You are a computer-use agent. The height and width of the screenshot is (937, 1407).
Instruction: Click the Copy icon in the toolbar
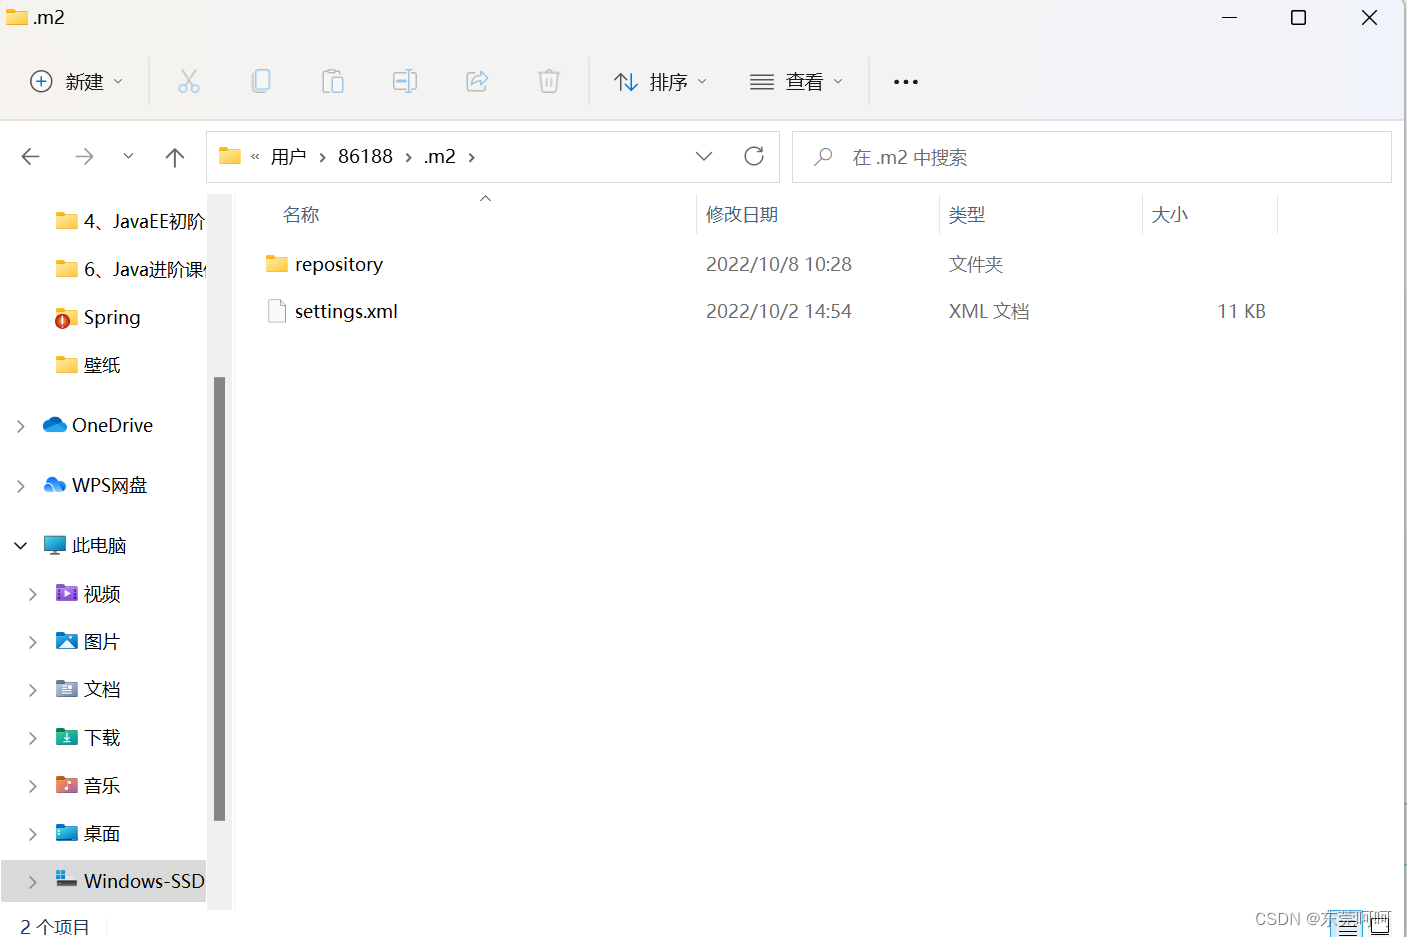pyautogui.click(x=261, y=81)
